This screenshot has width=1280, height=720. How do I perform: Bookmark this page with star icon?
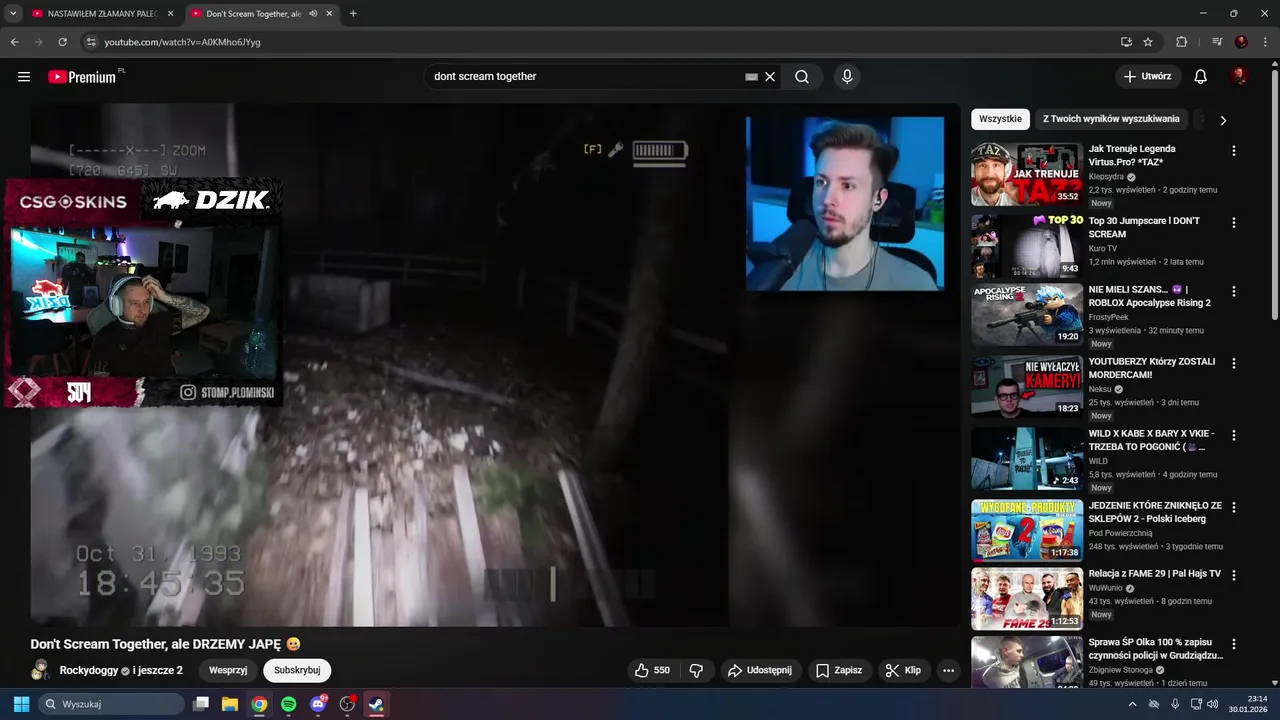(x=1148, y=42)
